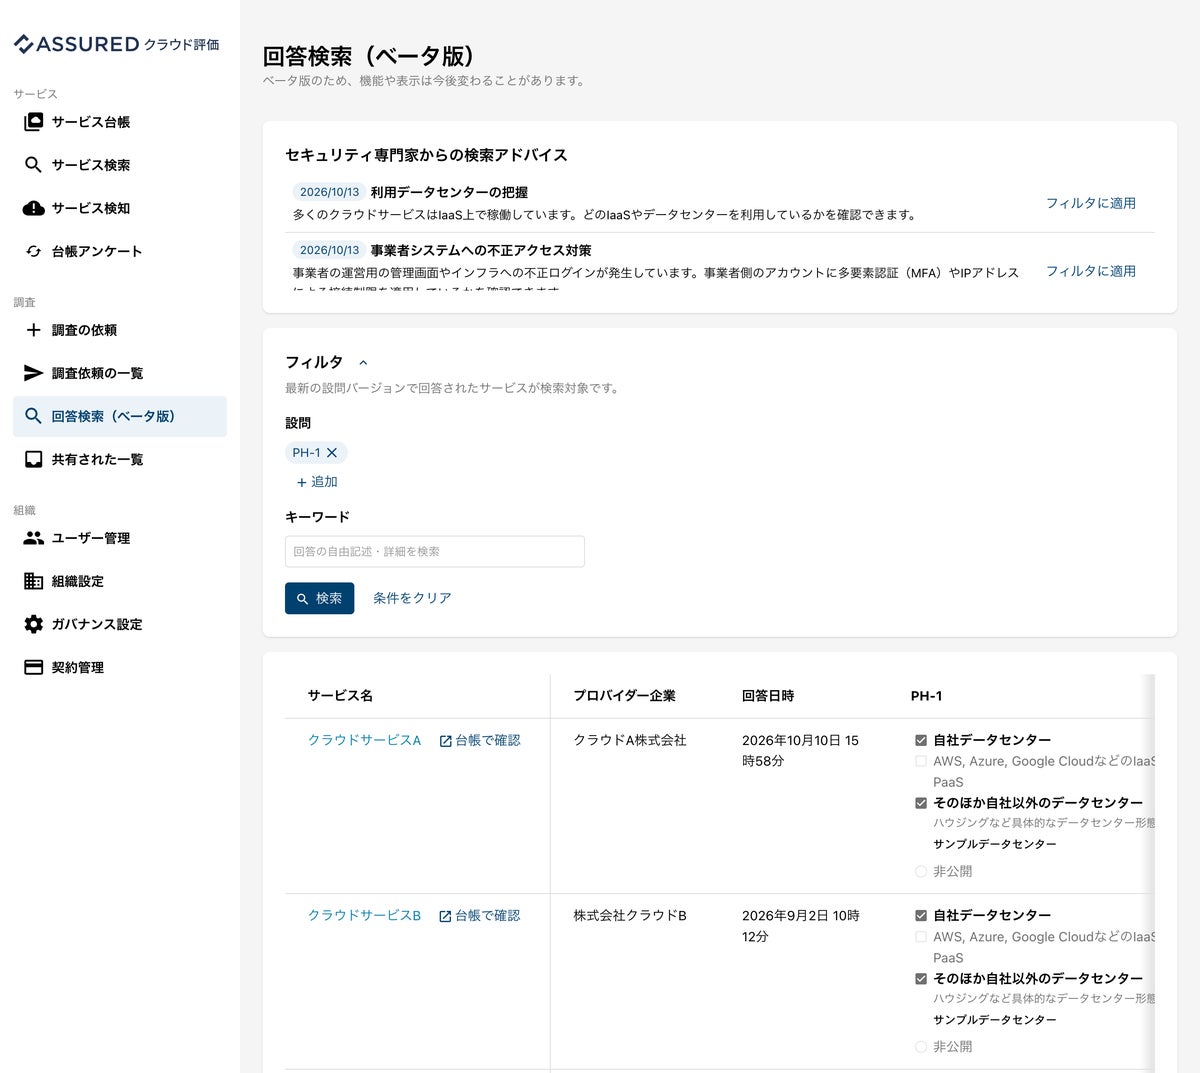Click the サービス検知 cloud alert icon
The image size is (1200, 1073).
pyautogui.click(x=34, y=208)
